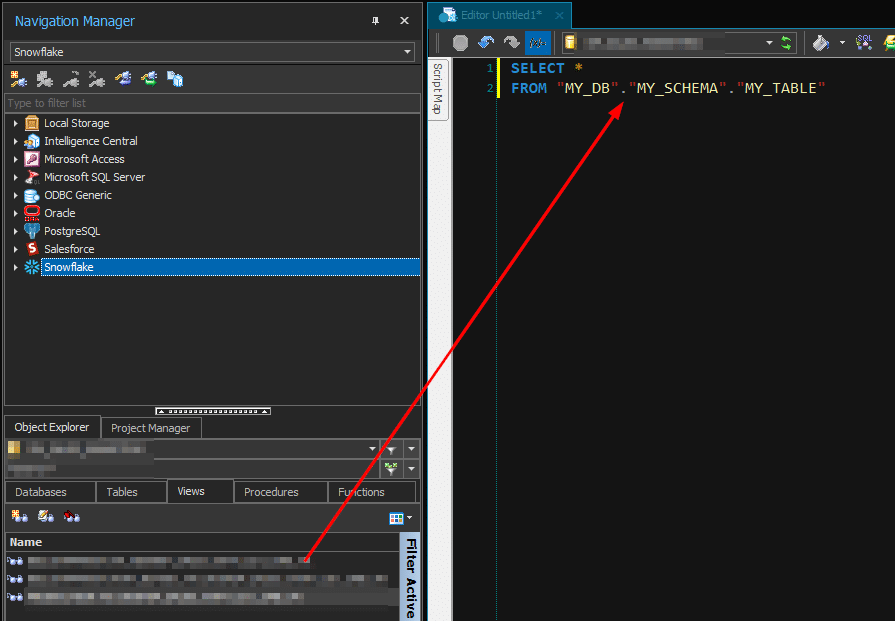This screenshot has height=621, width=895.
Task: Click the Name column header
Action: tap(203, 542)
